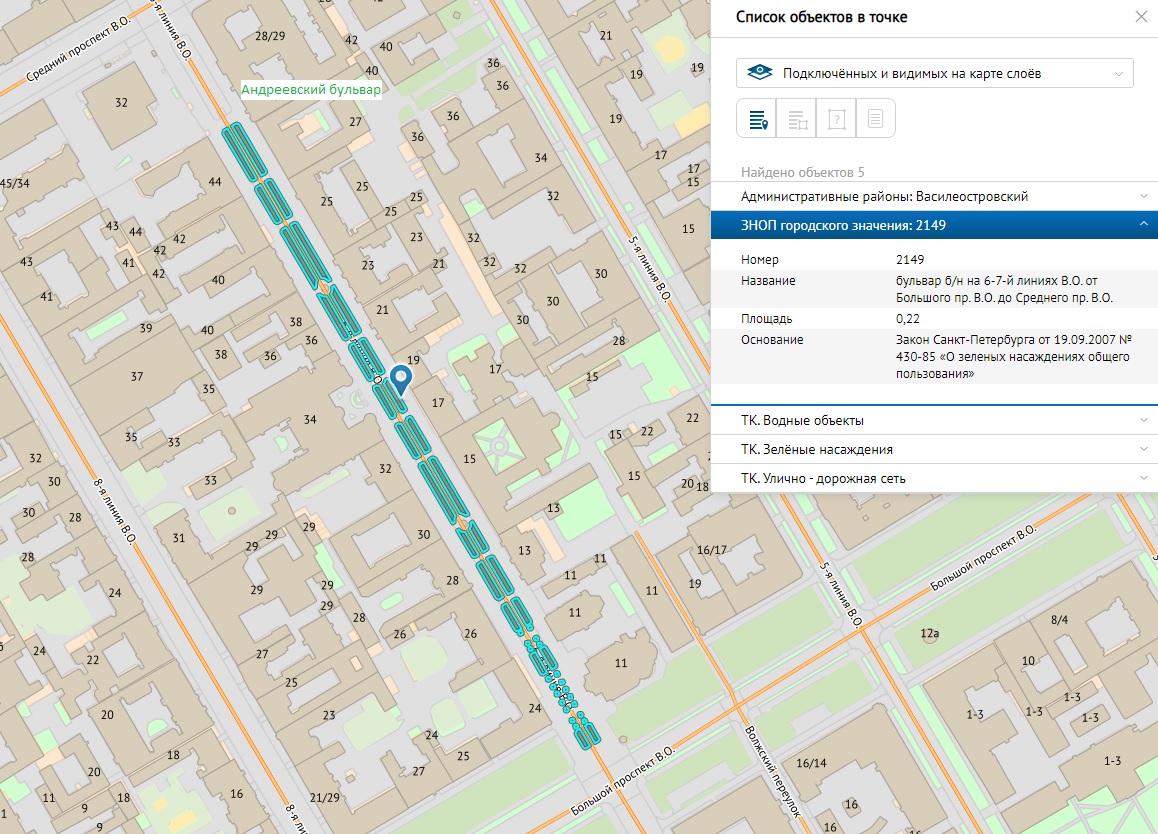Click the Волжский переулок street label
The width and height of the screenshot is (1158, 834).
773,769
